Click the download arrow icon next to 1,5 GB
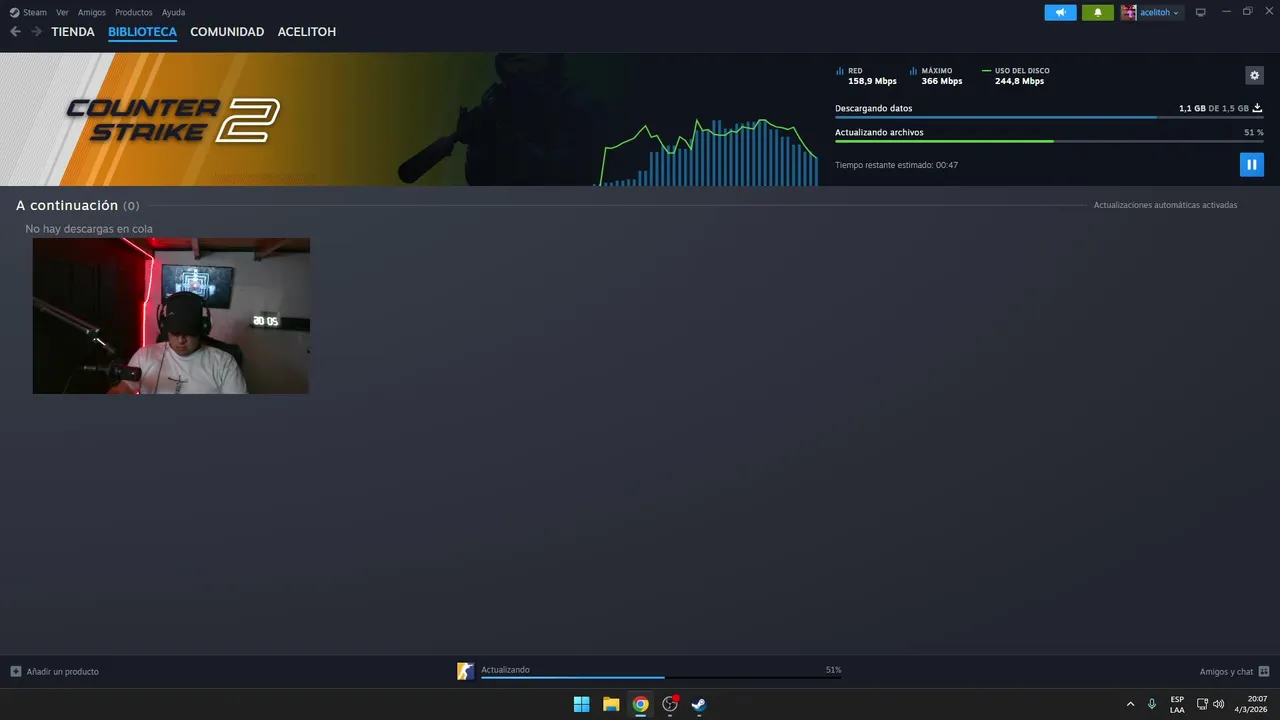 tap(1258, 108)
